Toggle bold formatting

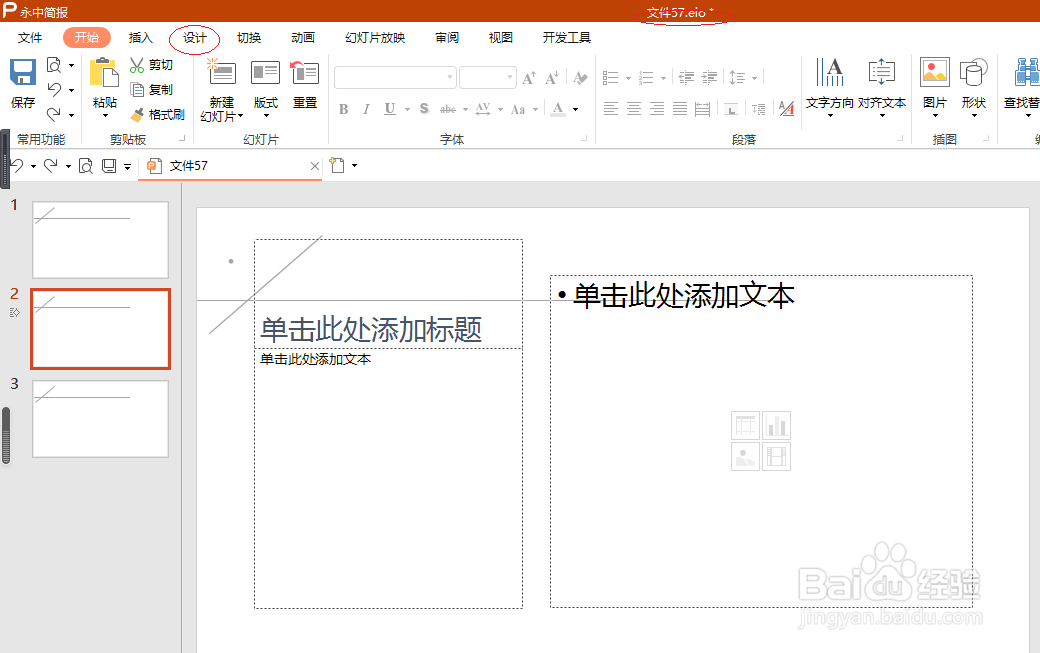point(343,108)
